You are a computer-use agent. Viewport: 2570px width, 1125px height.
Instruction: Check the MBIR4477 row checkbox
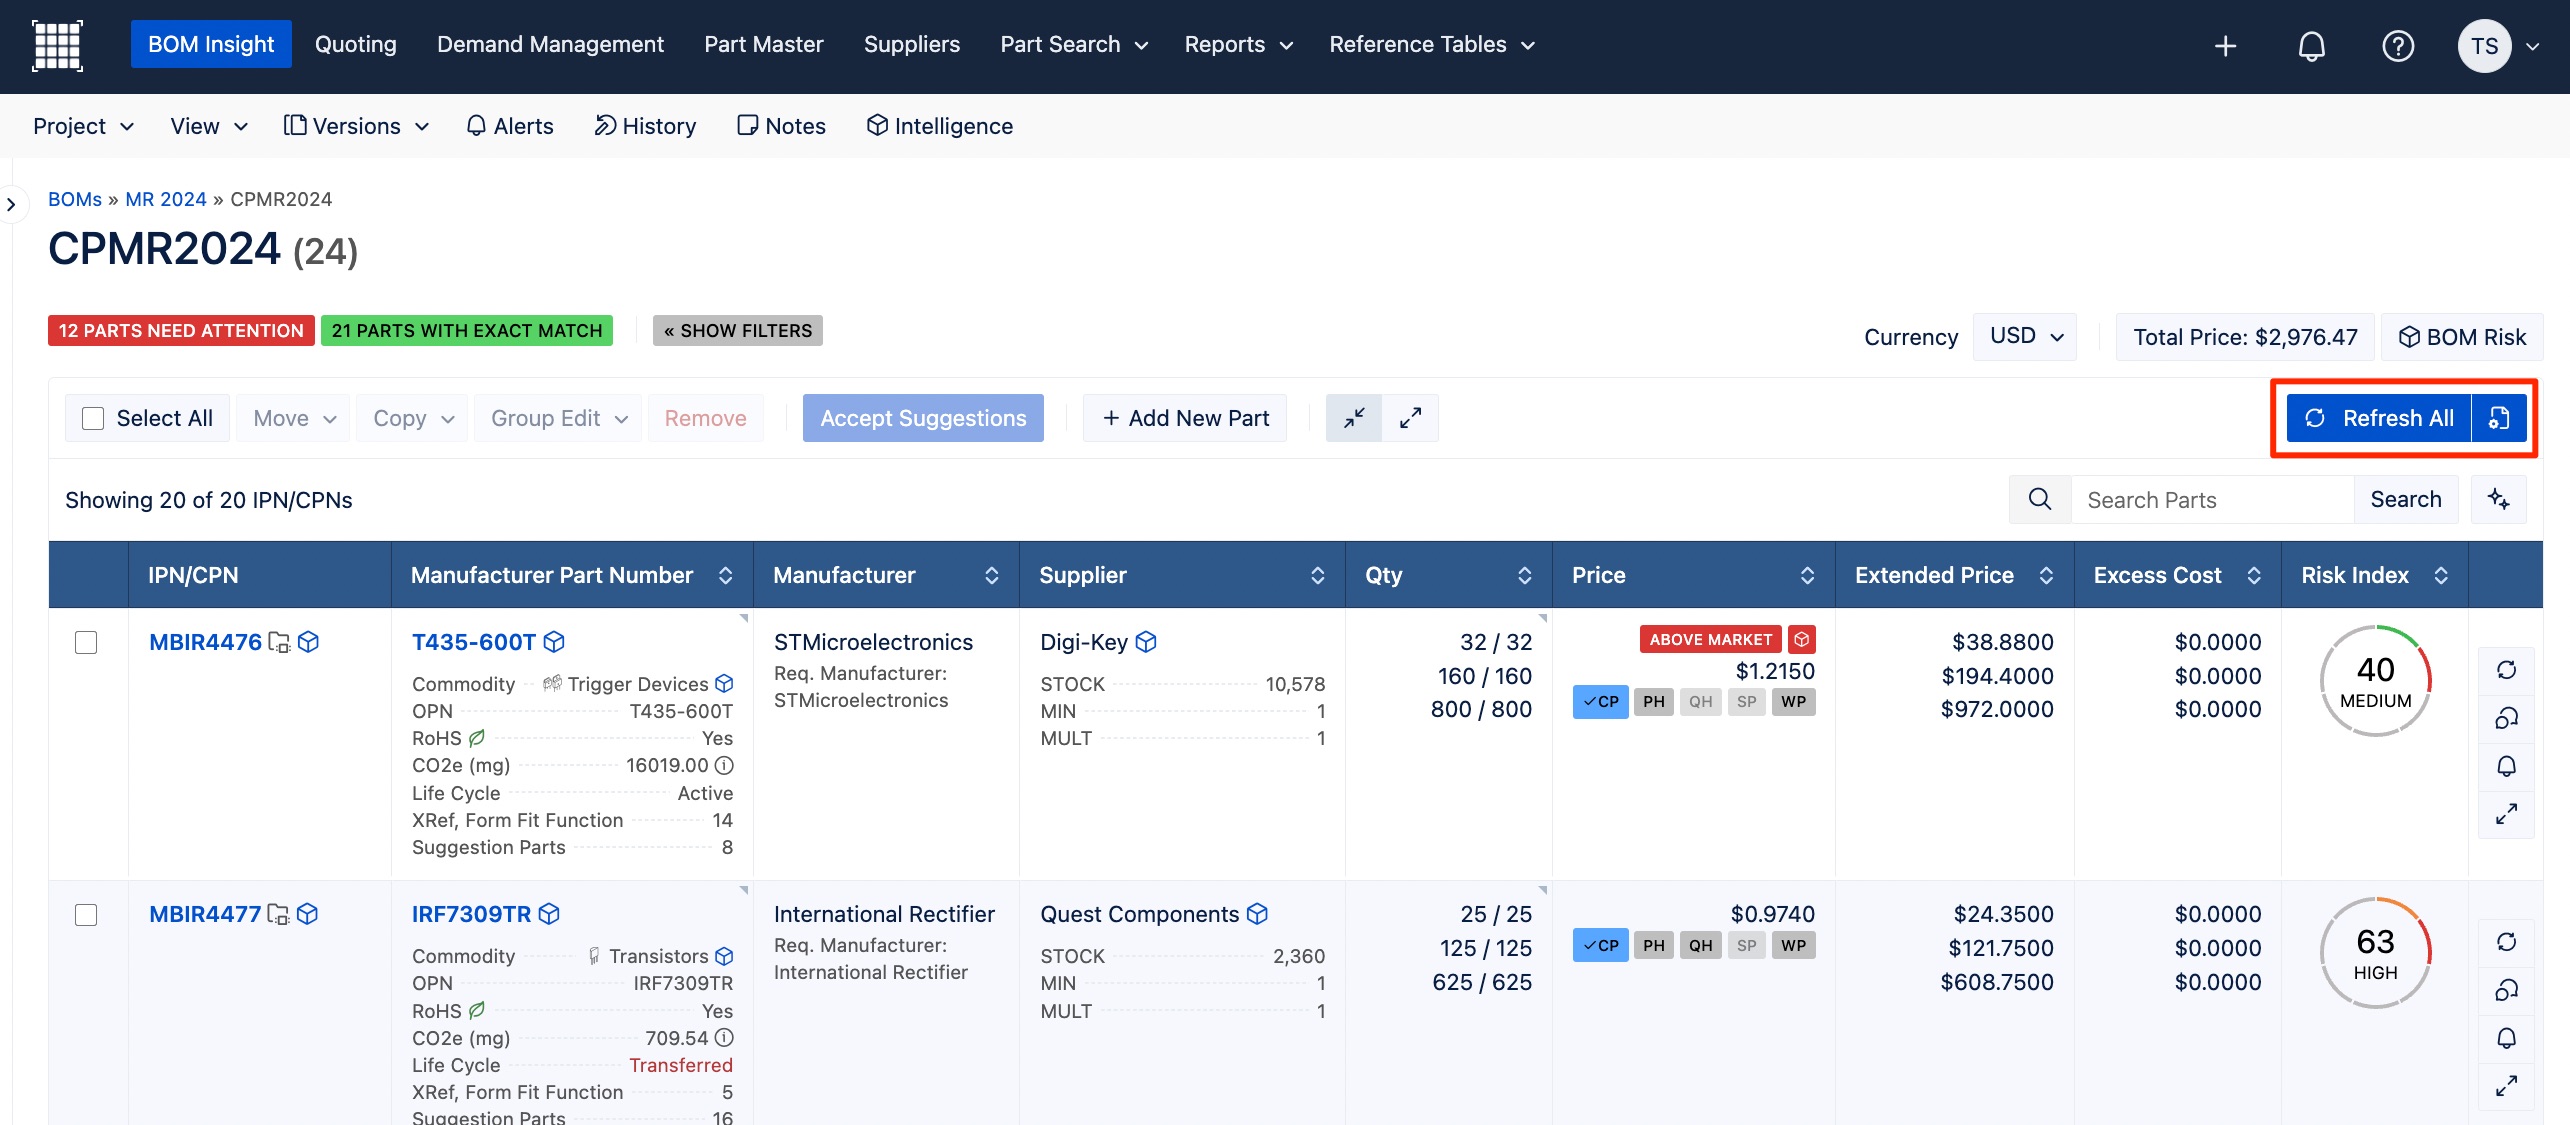86,915
